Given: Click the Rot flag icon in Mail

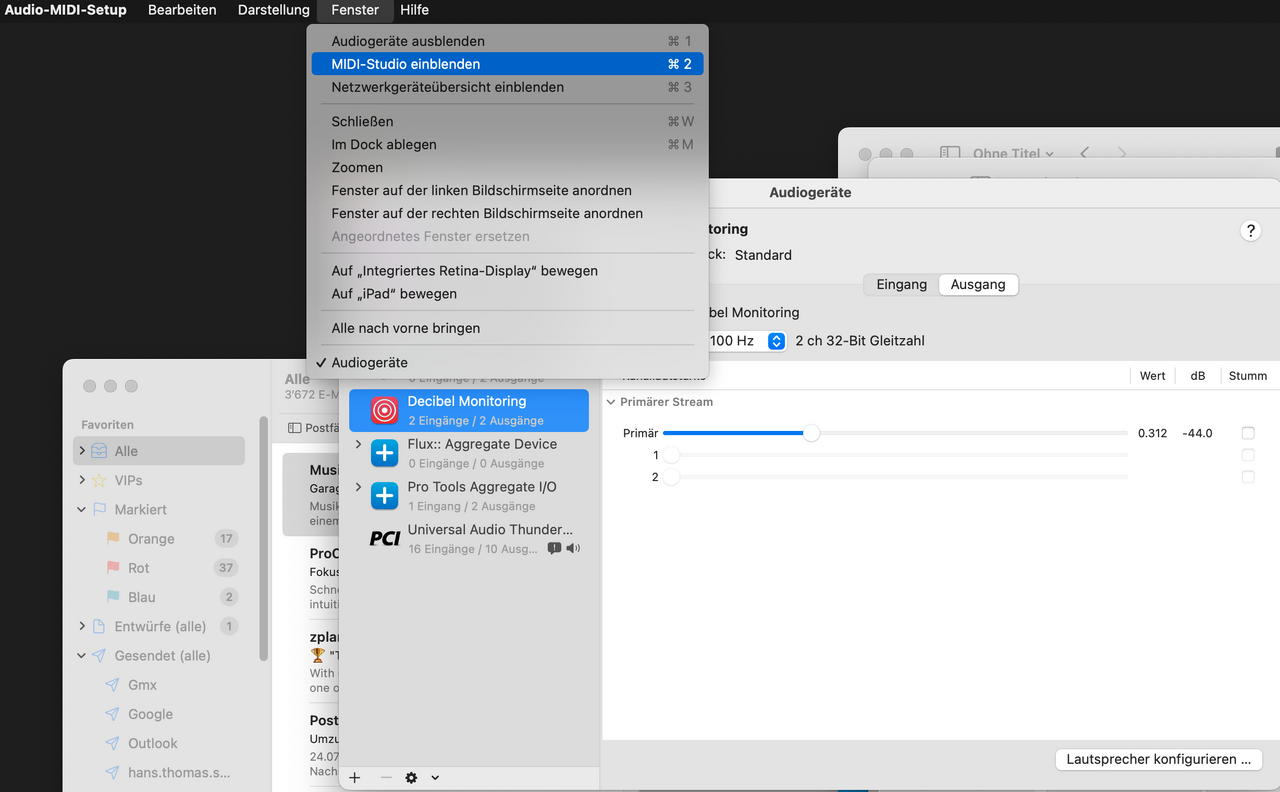Looking at the screenshot, I should [113, 567].
